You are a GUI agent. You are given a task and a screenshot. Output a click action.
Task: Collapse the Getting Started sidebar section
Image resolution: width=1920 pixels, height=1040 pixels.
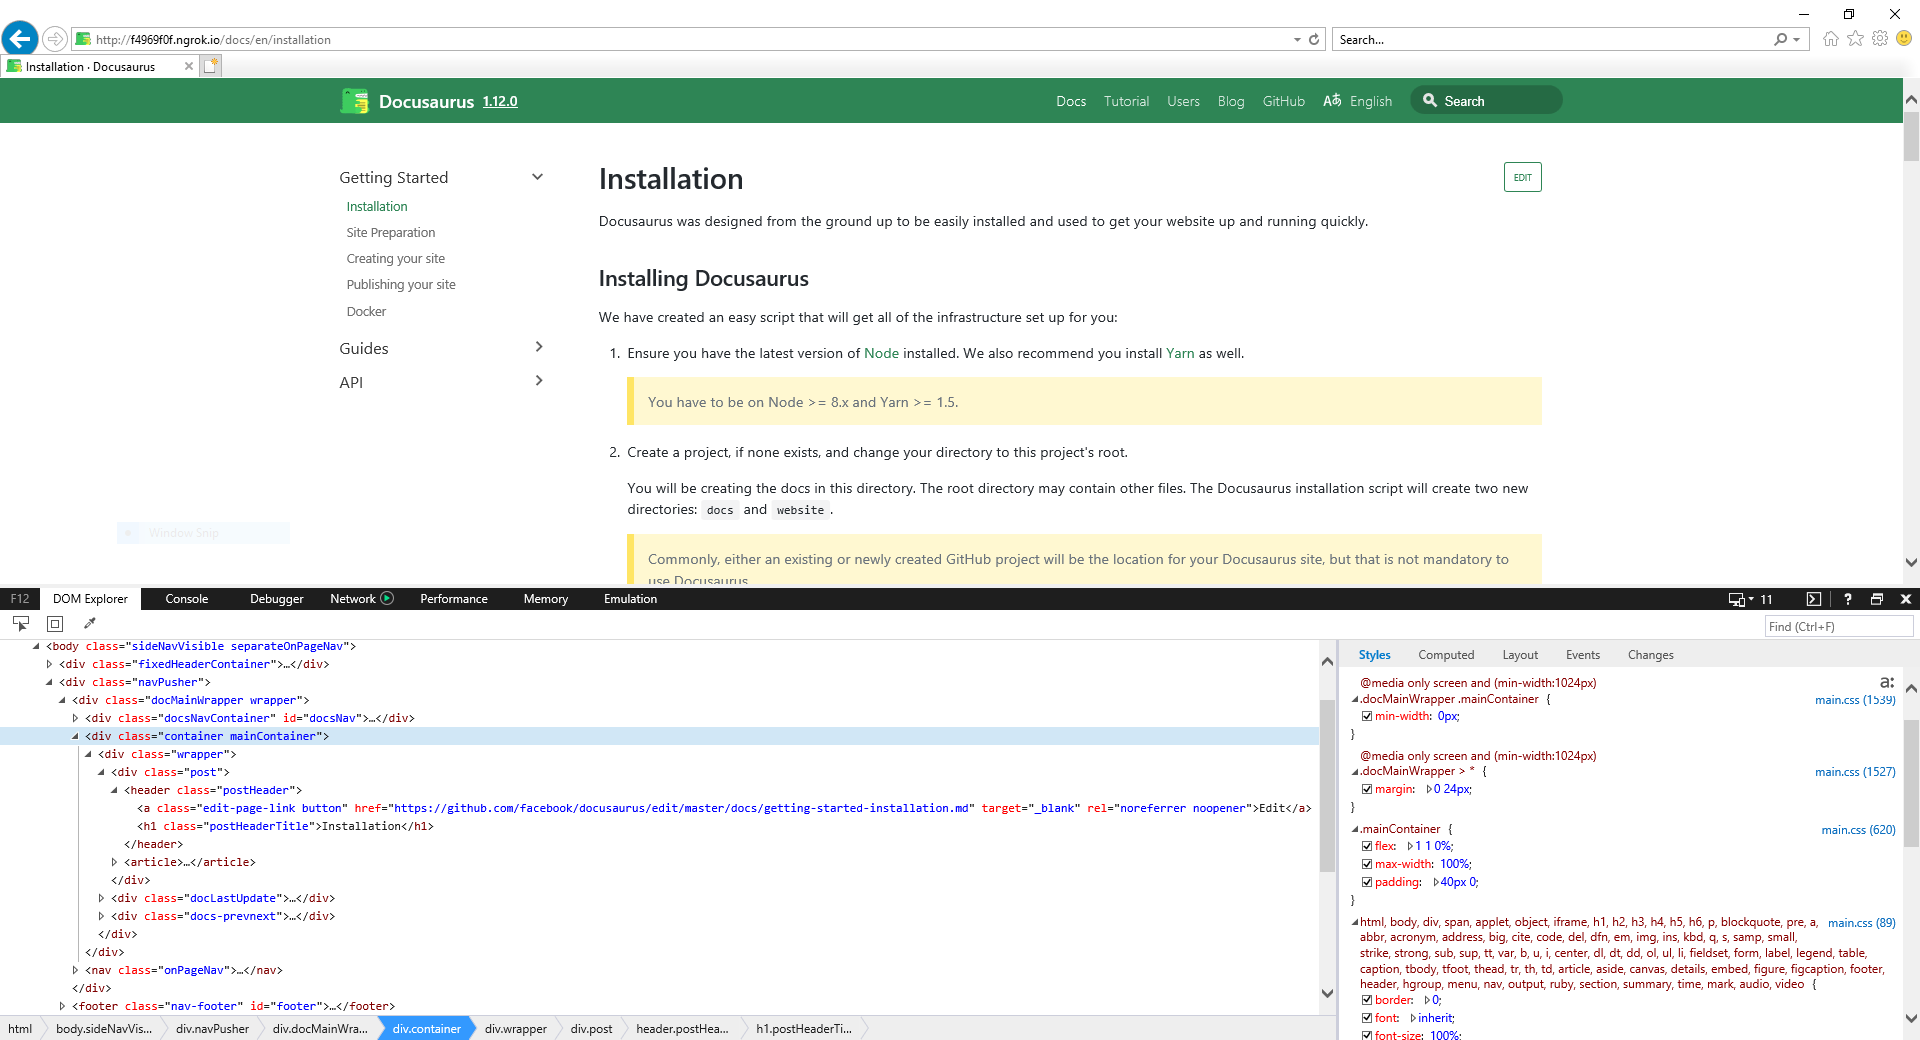pyautogui.click(x=537, y=177)
